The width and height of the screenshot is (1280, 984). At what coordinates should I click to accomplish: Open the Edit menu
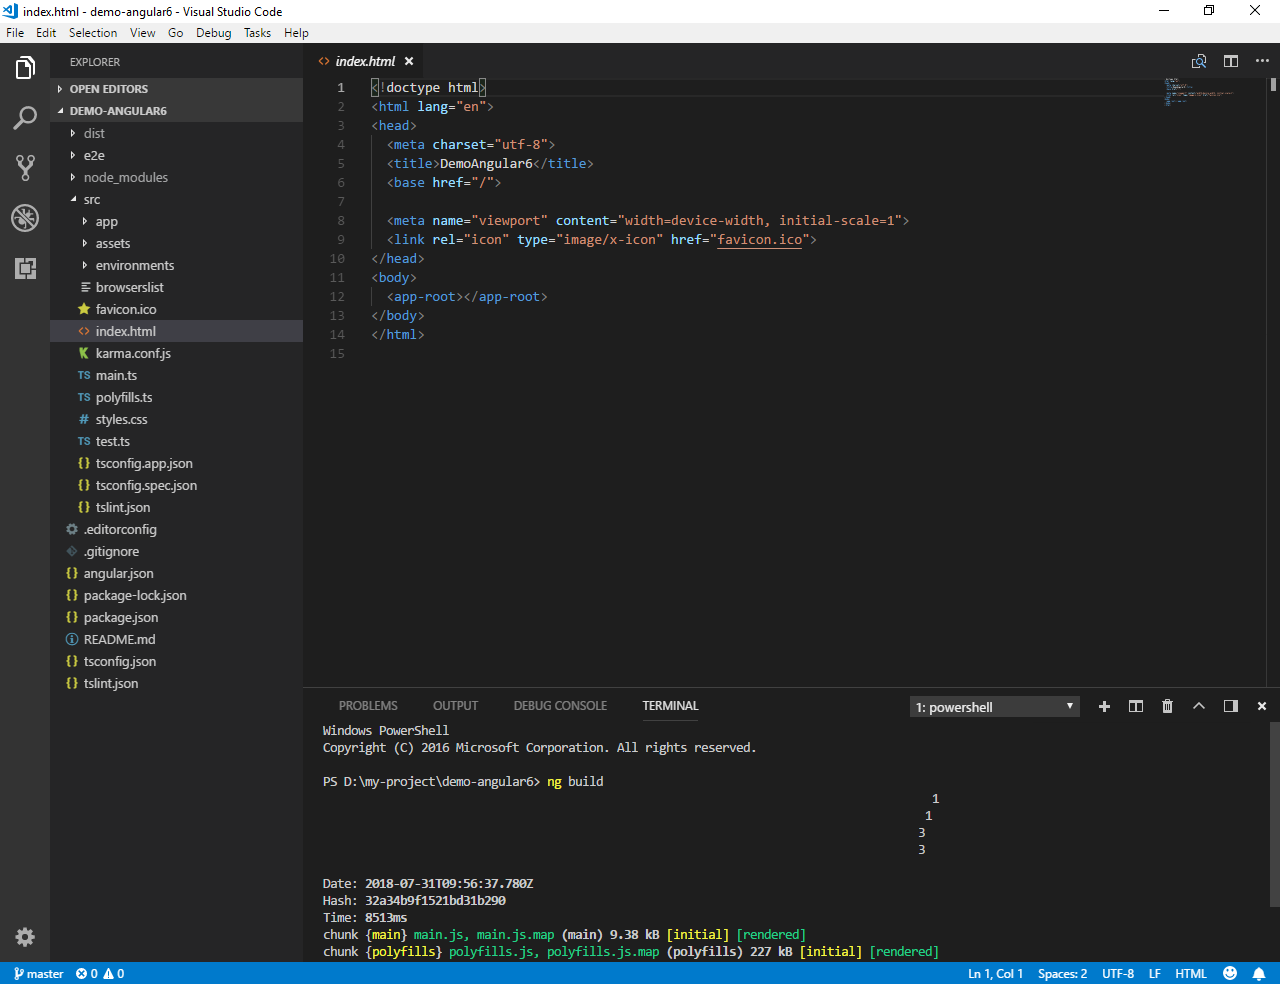point(46,33)
